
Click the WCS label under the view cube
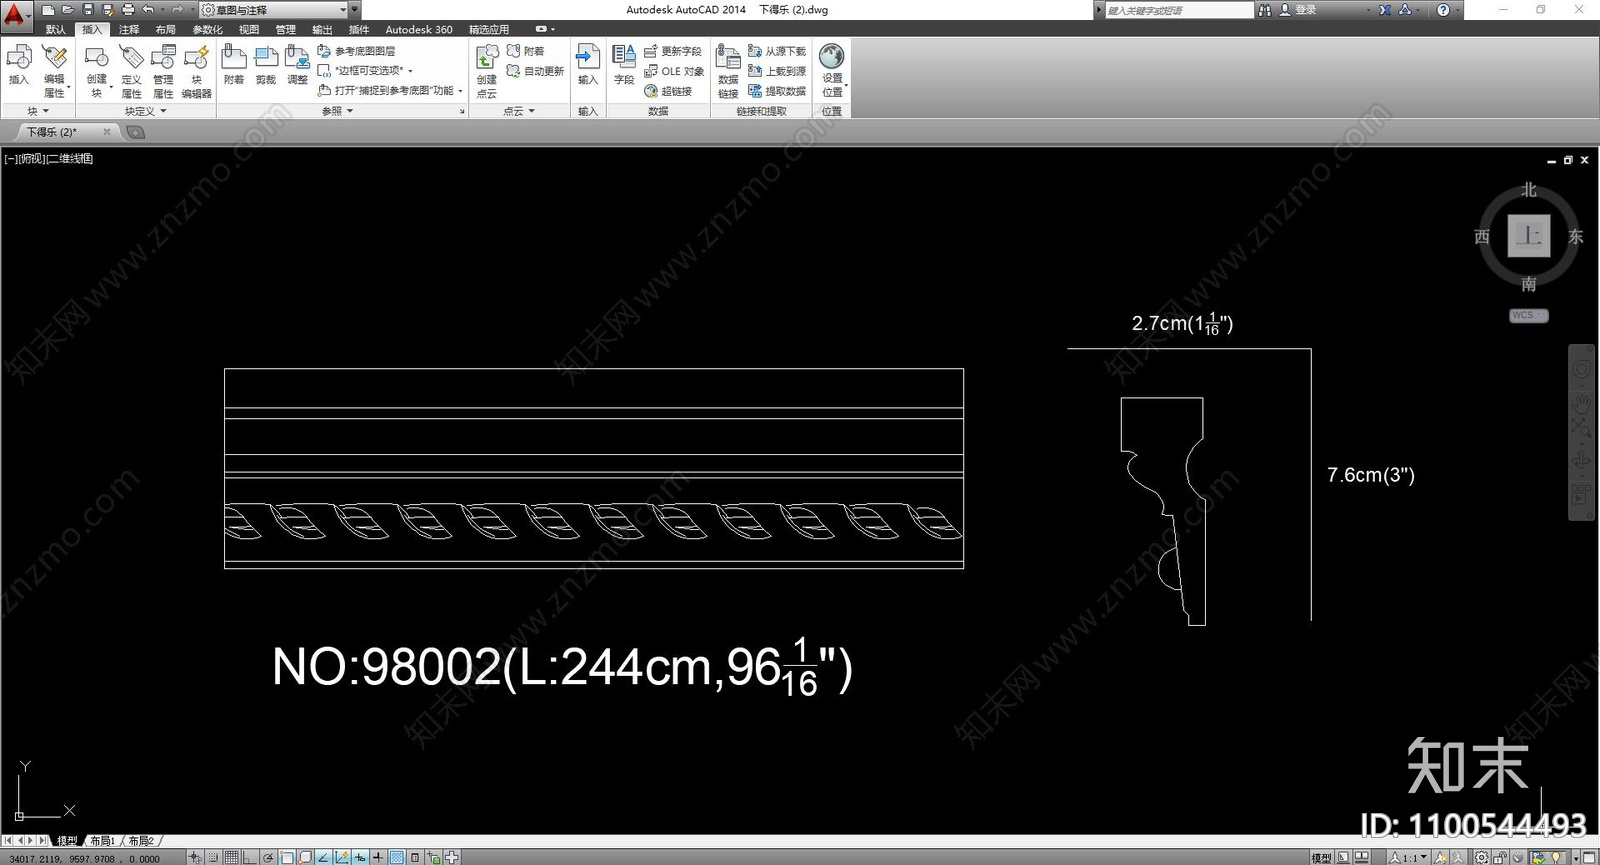coord(1528,315)
